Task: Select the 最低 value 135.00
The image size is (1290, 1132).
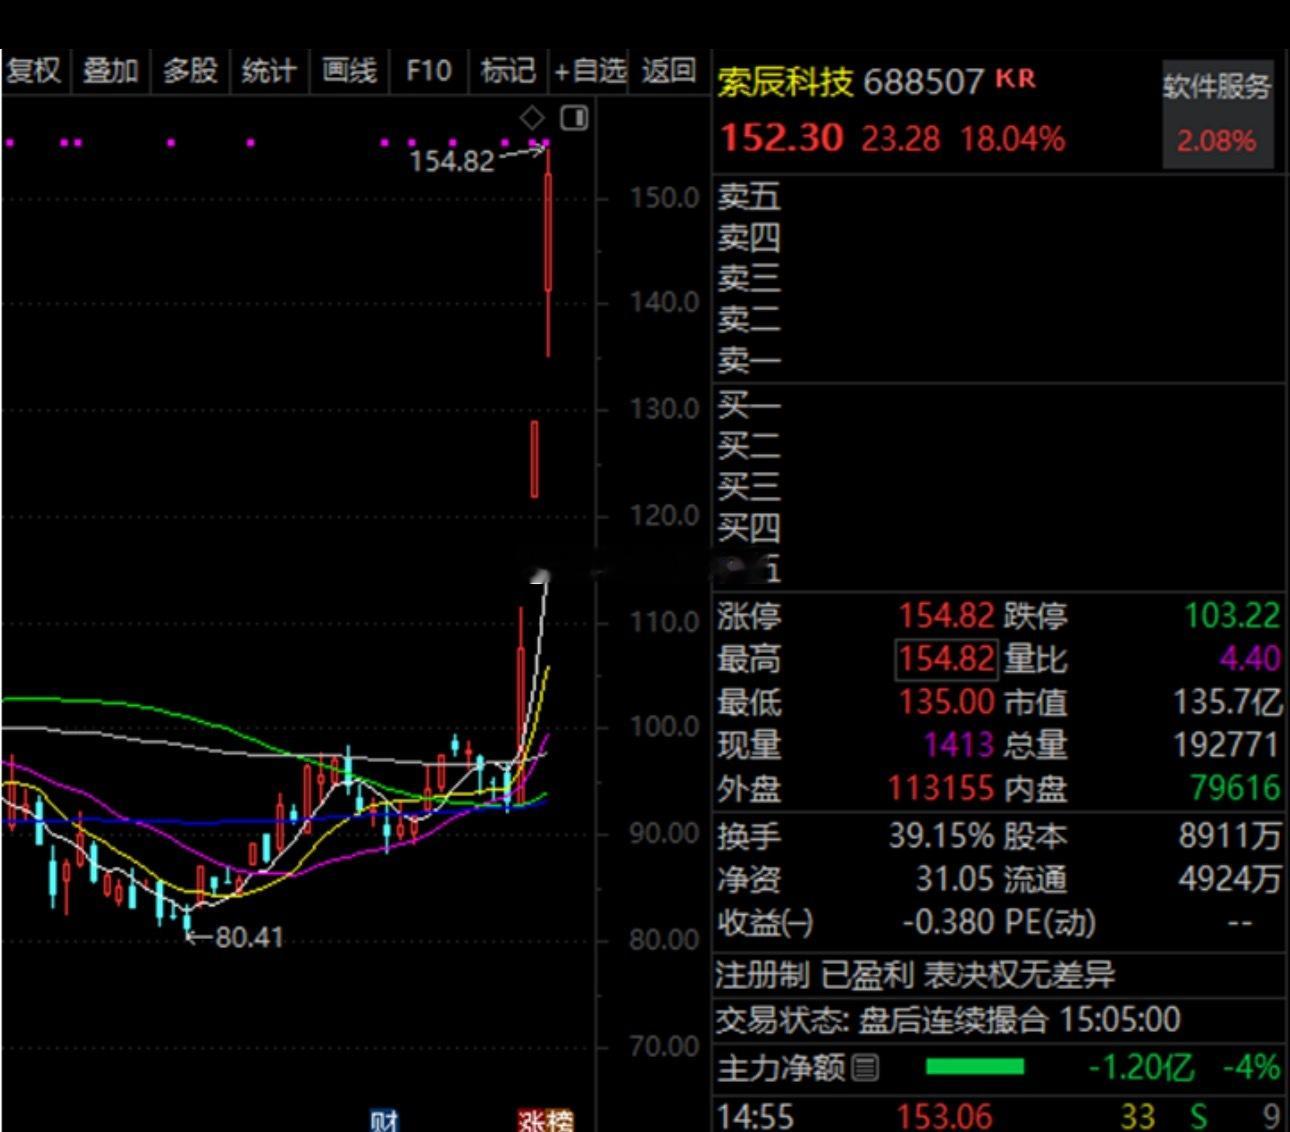Action: pos(946,702)
